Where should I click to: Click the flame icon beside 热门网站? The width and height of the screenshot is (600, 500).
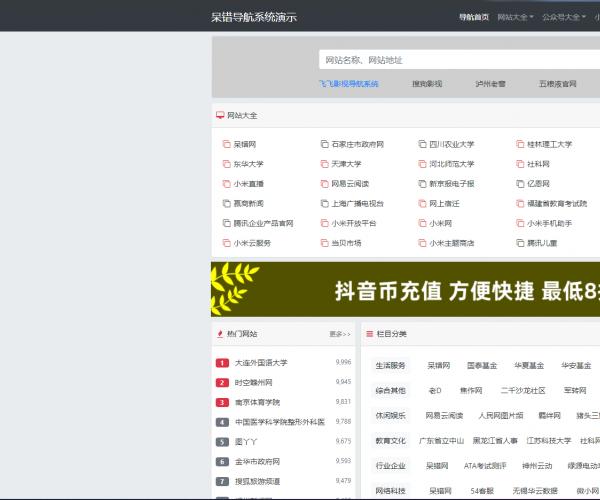tap(220, 334)
